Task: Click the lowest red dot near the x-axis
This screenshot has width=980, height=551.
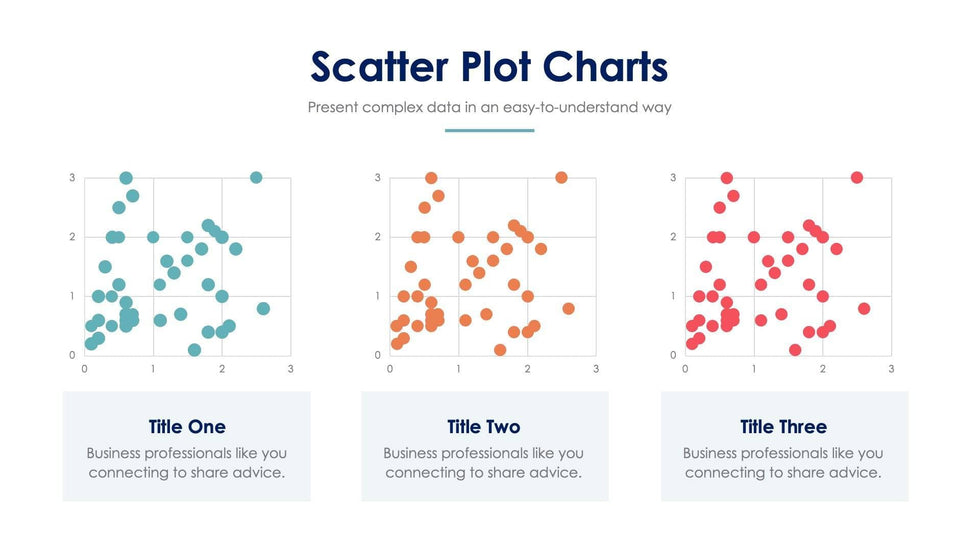Action: point(795,350)
